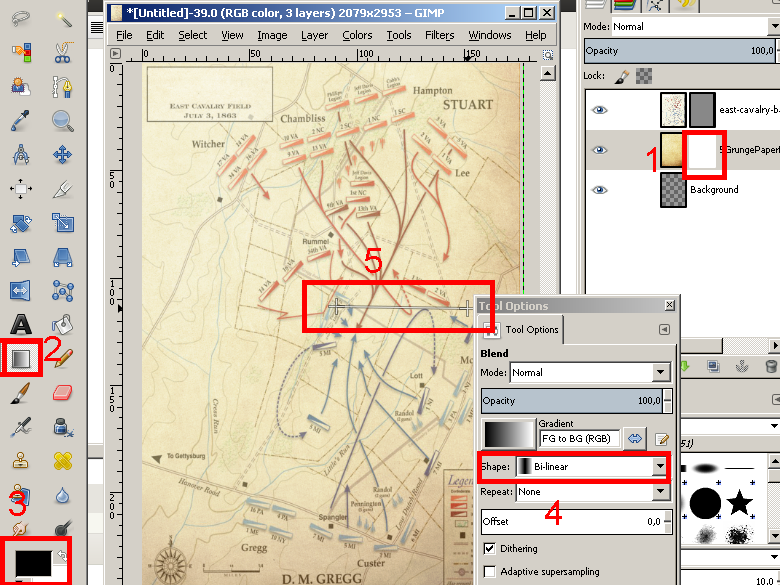Click the Pencil tool
Screen dimensions: 780x585
[62, 357]
